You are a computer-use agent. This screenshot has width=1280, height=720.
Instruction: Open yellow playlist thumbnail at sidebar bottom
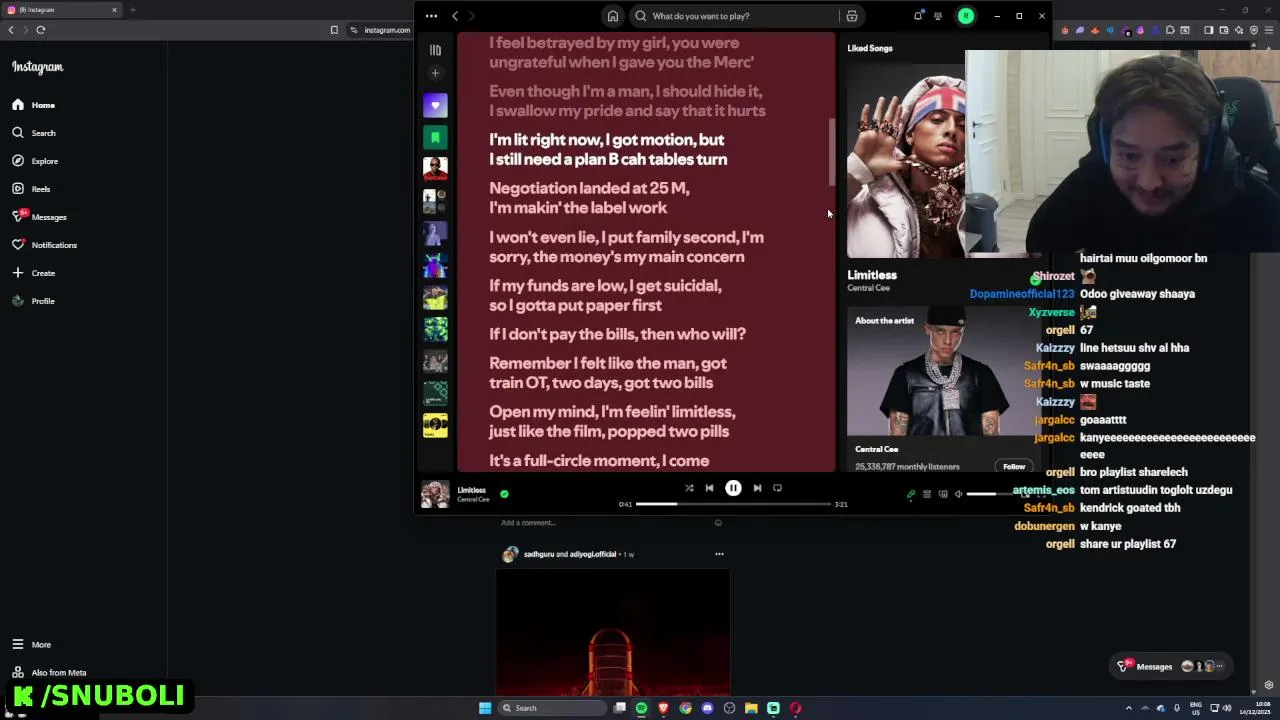[x=435, y=425]
